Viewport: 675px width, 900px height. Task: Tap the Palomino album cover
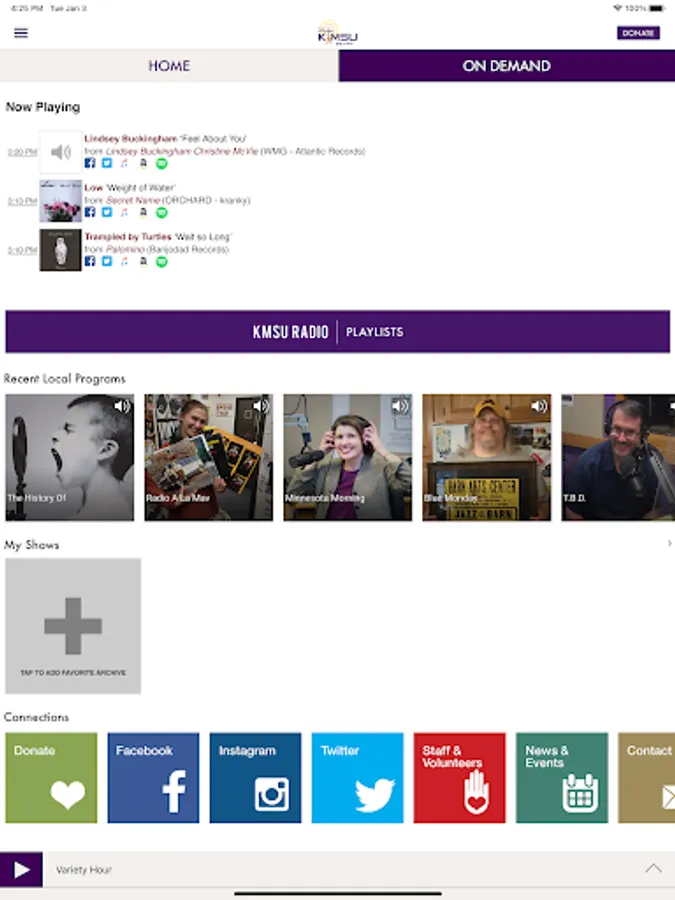point(60,250)
